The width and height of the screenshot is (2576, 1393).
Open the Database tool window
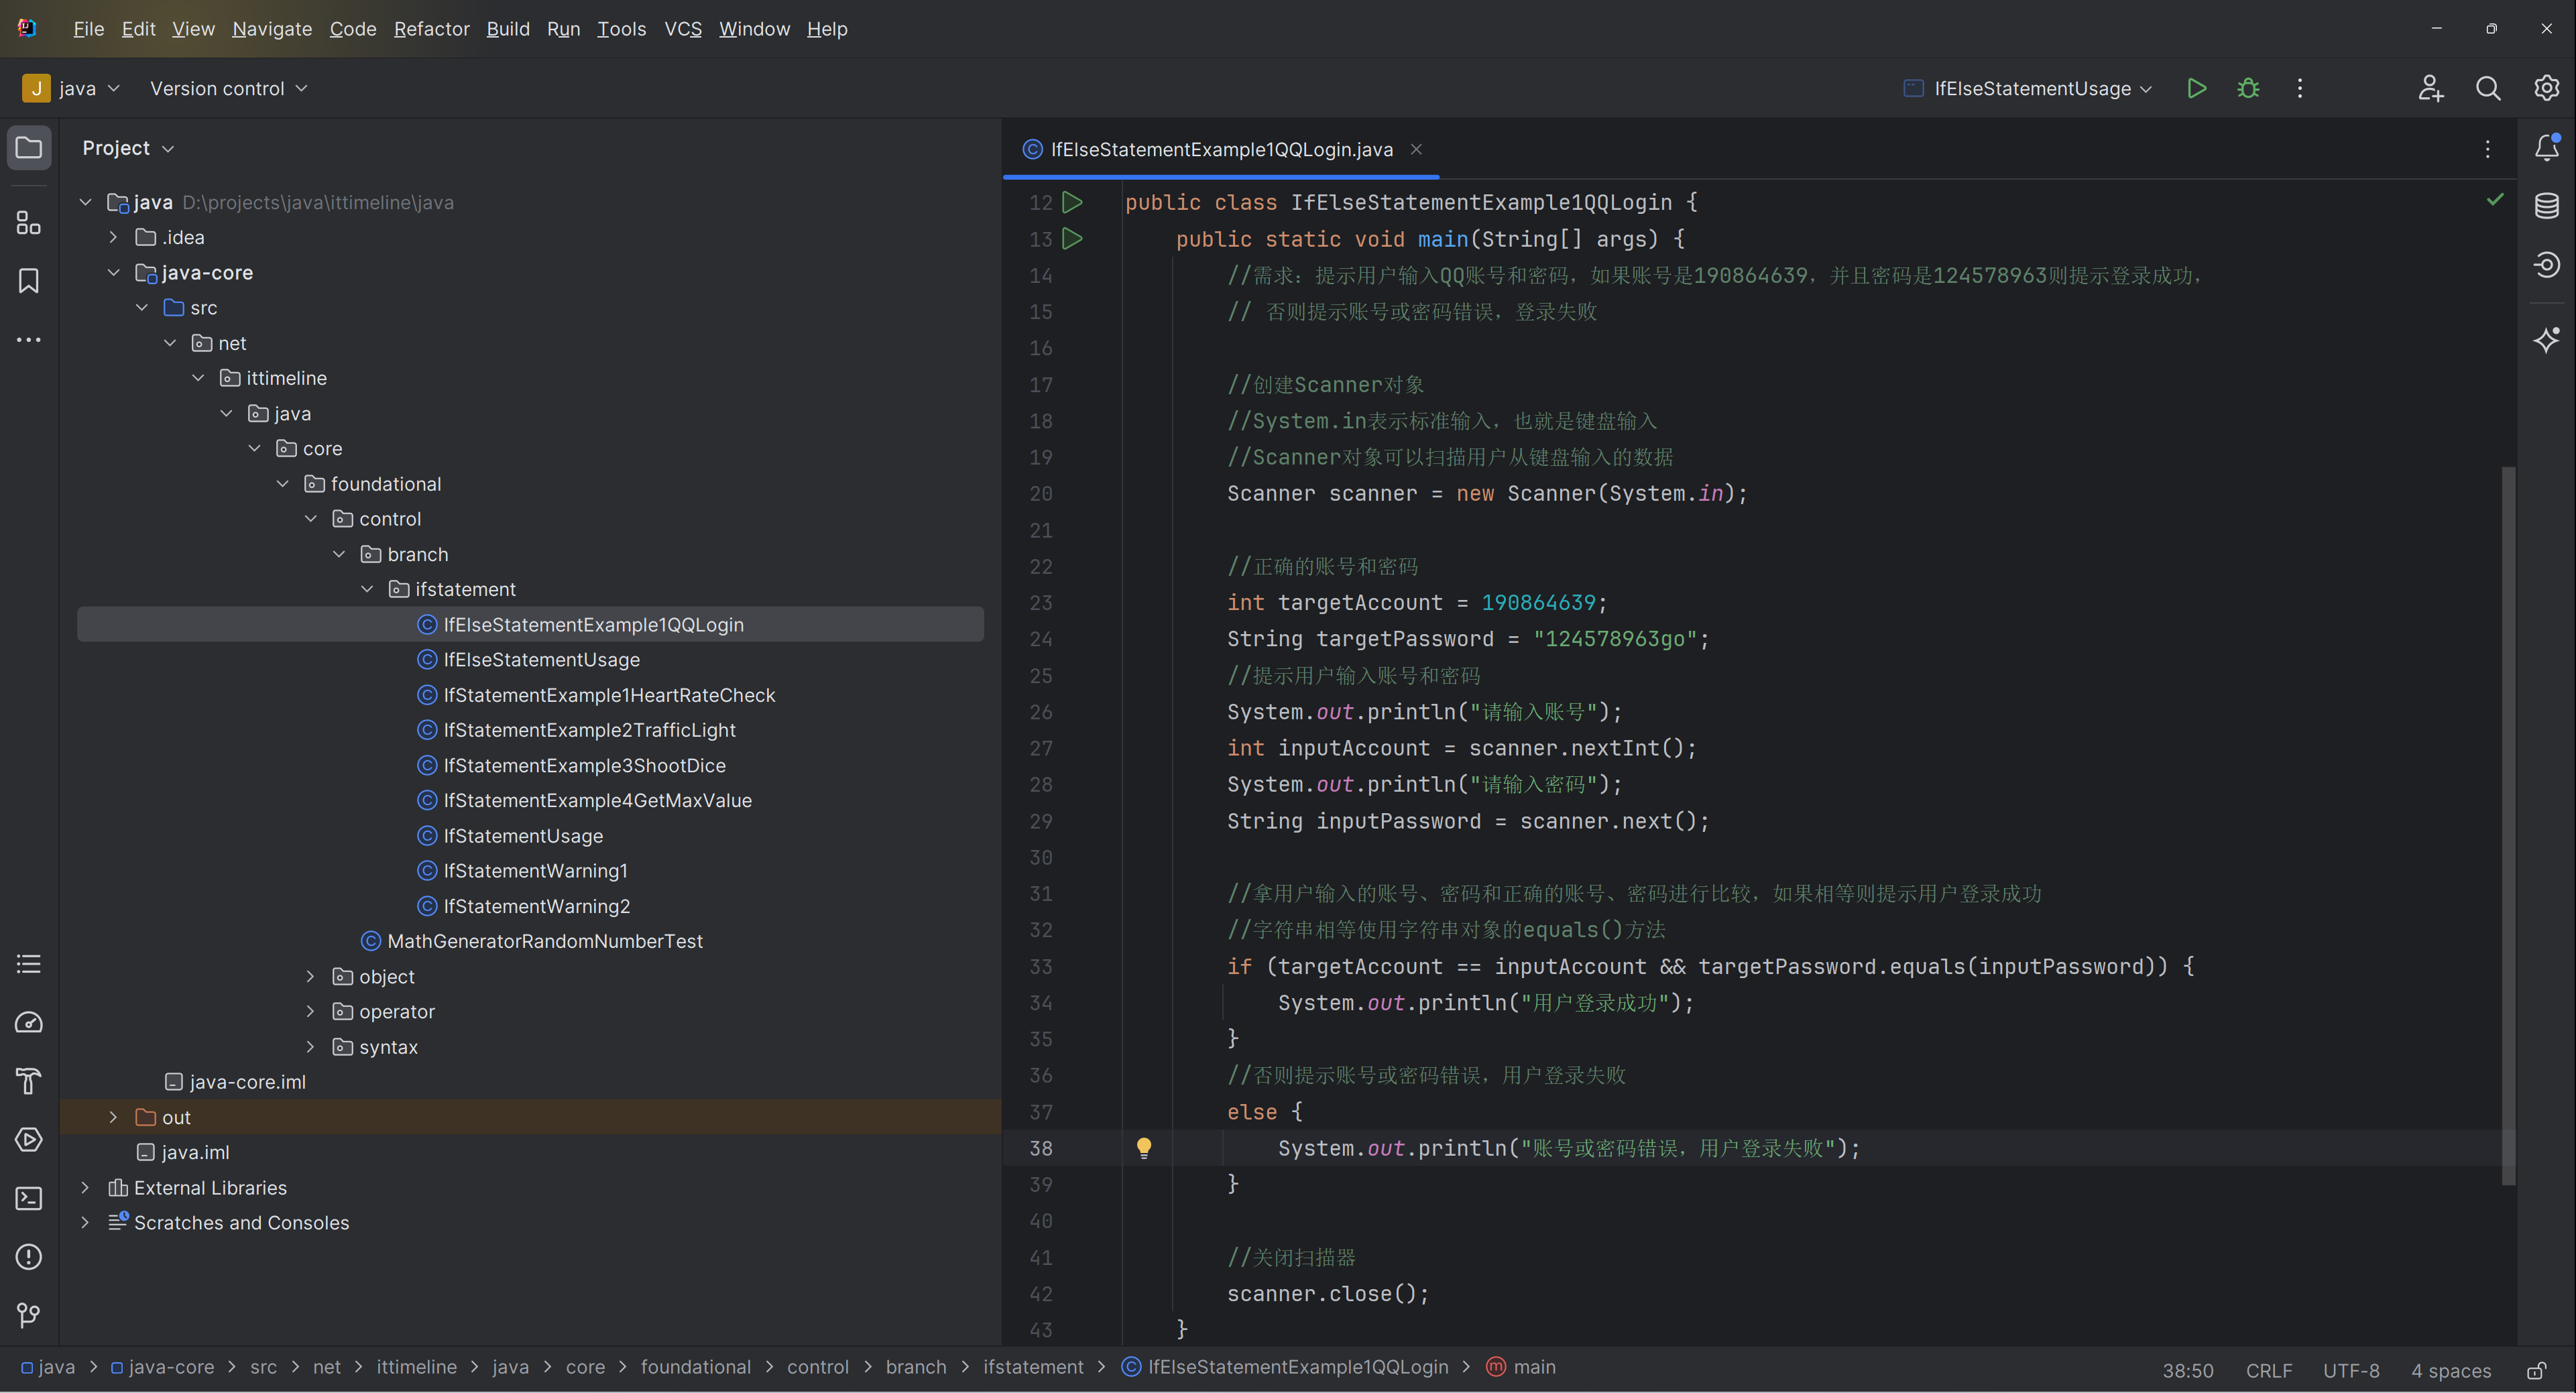pos(2546,206)
